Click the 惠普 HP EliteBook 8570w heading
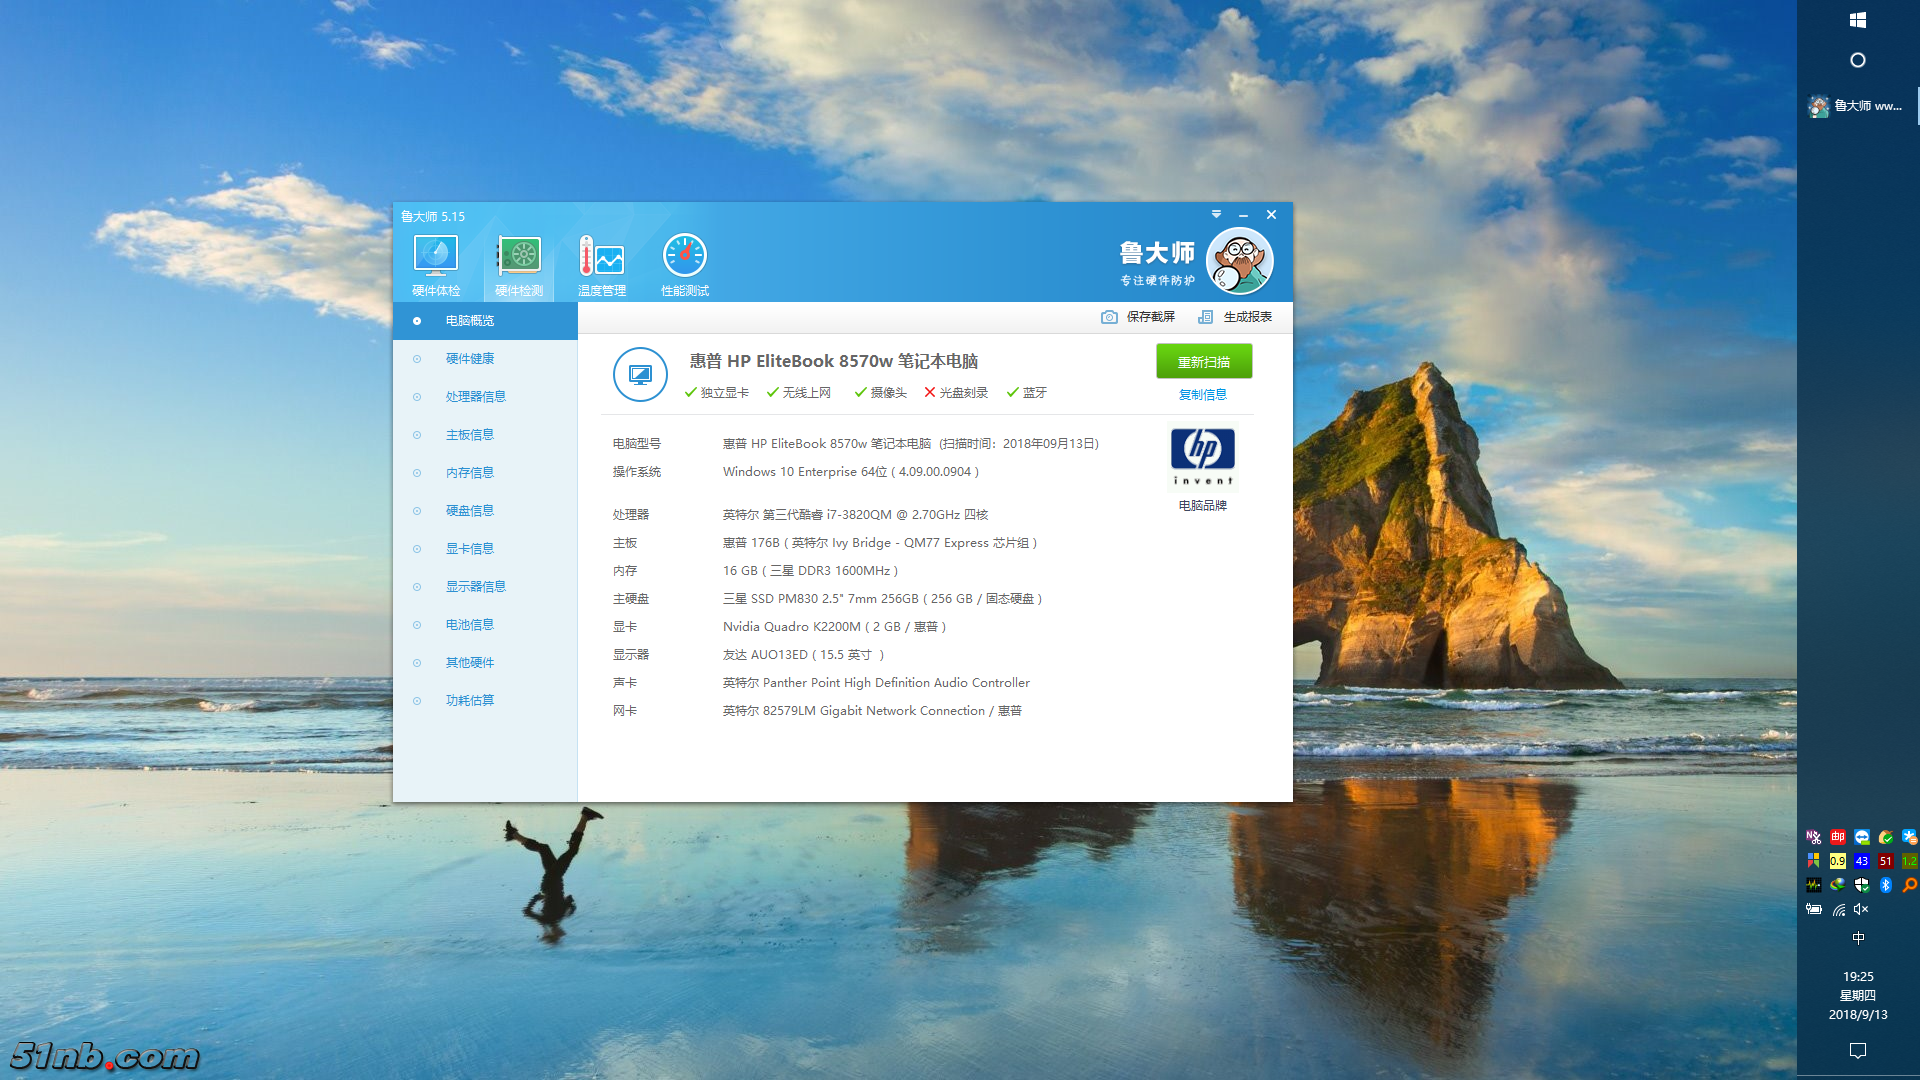The width and height of the screenshot is (1920, 1080). click(x=834, y=361)
